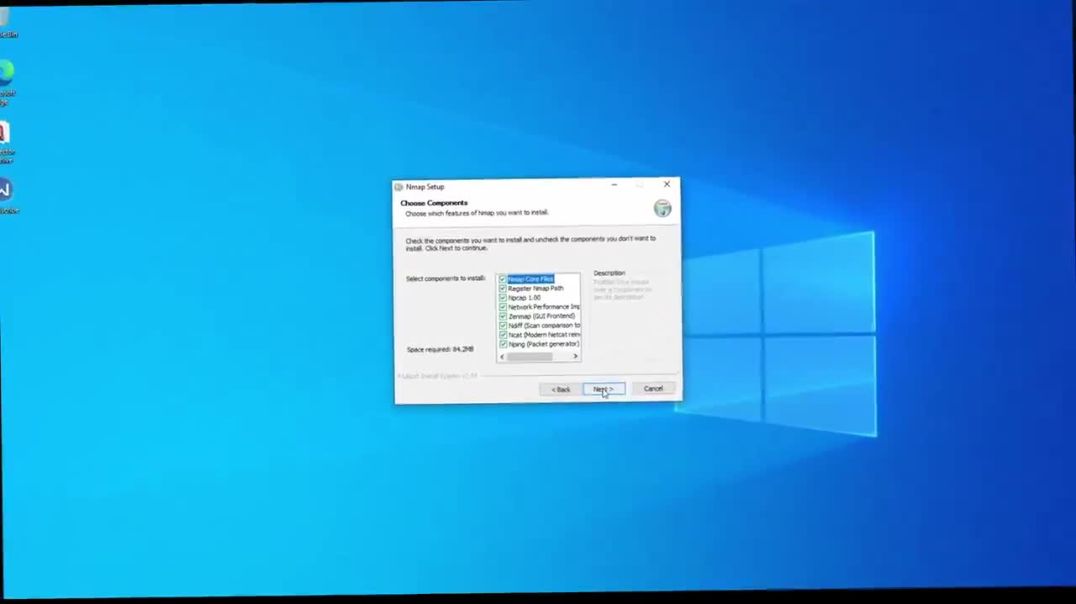Image resolution: width=1076 pixels, height=604 pixels.
Task: Uncheck Nping (Packet generator) component
Action: [503, 344]
